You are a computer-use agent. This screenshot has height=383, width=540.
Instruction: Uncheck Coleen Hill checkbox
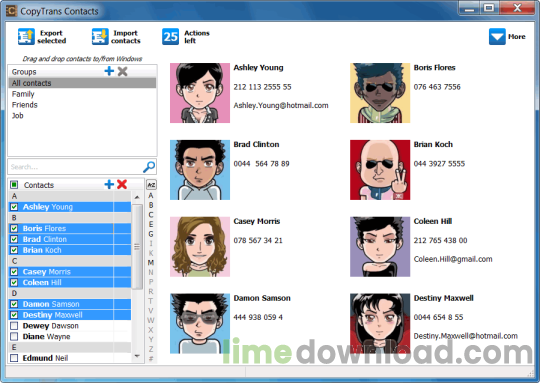click(14, 282)
